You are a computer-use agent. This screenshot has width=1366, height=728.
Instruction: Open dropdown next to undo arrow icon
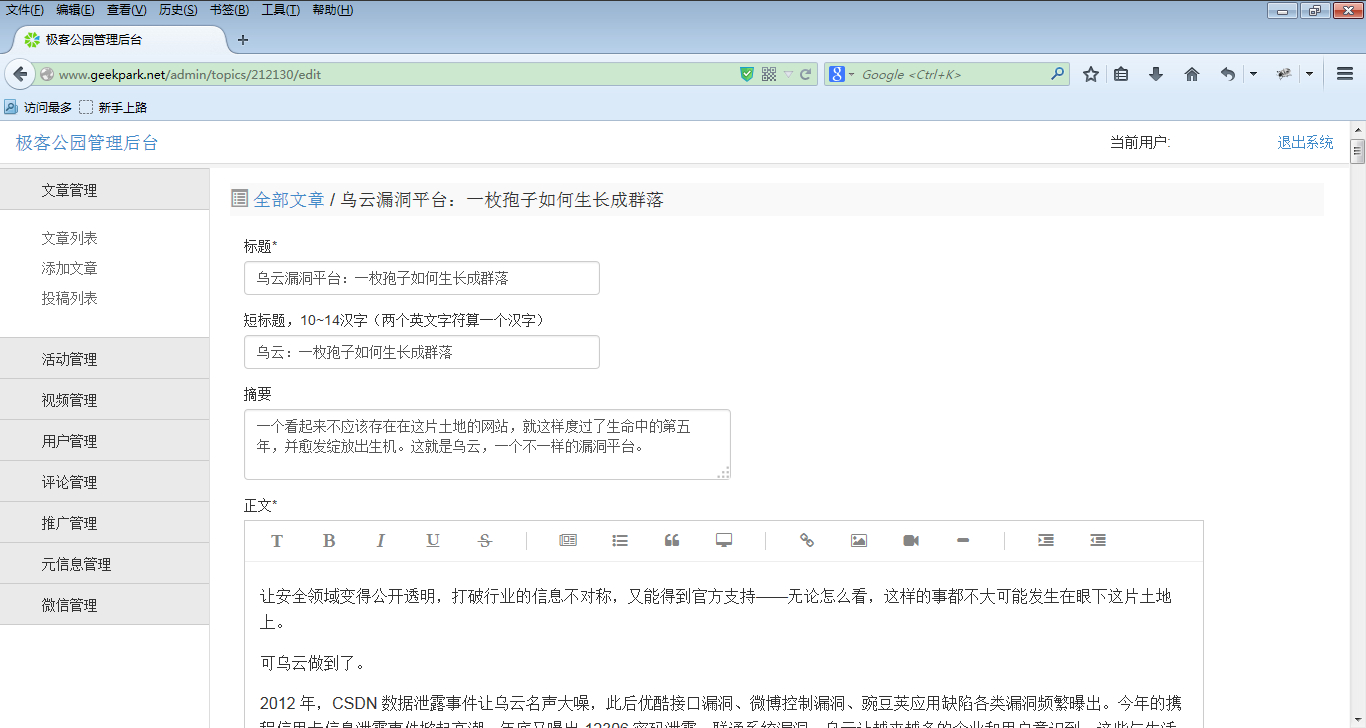[x=1253, y=74]
